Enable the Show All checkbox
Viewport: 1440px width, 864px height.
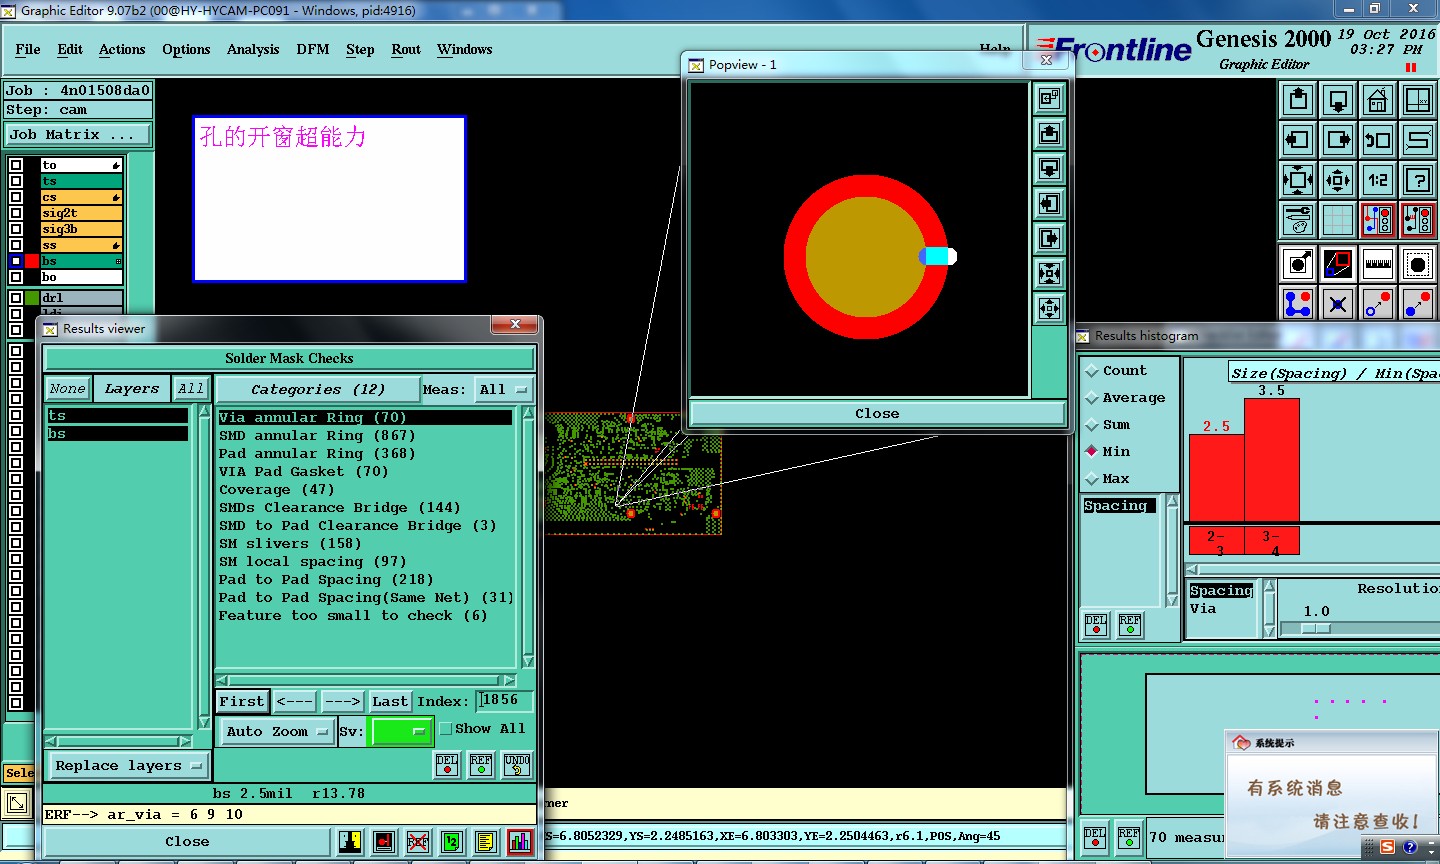[446, 729]
